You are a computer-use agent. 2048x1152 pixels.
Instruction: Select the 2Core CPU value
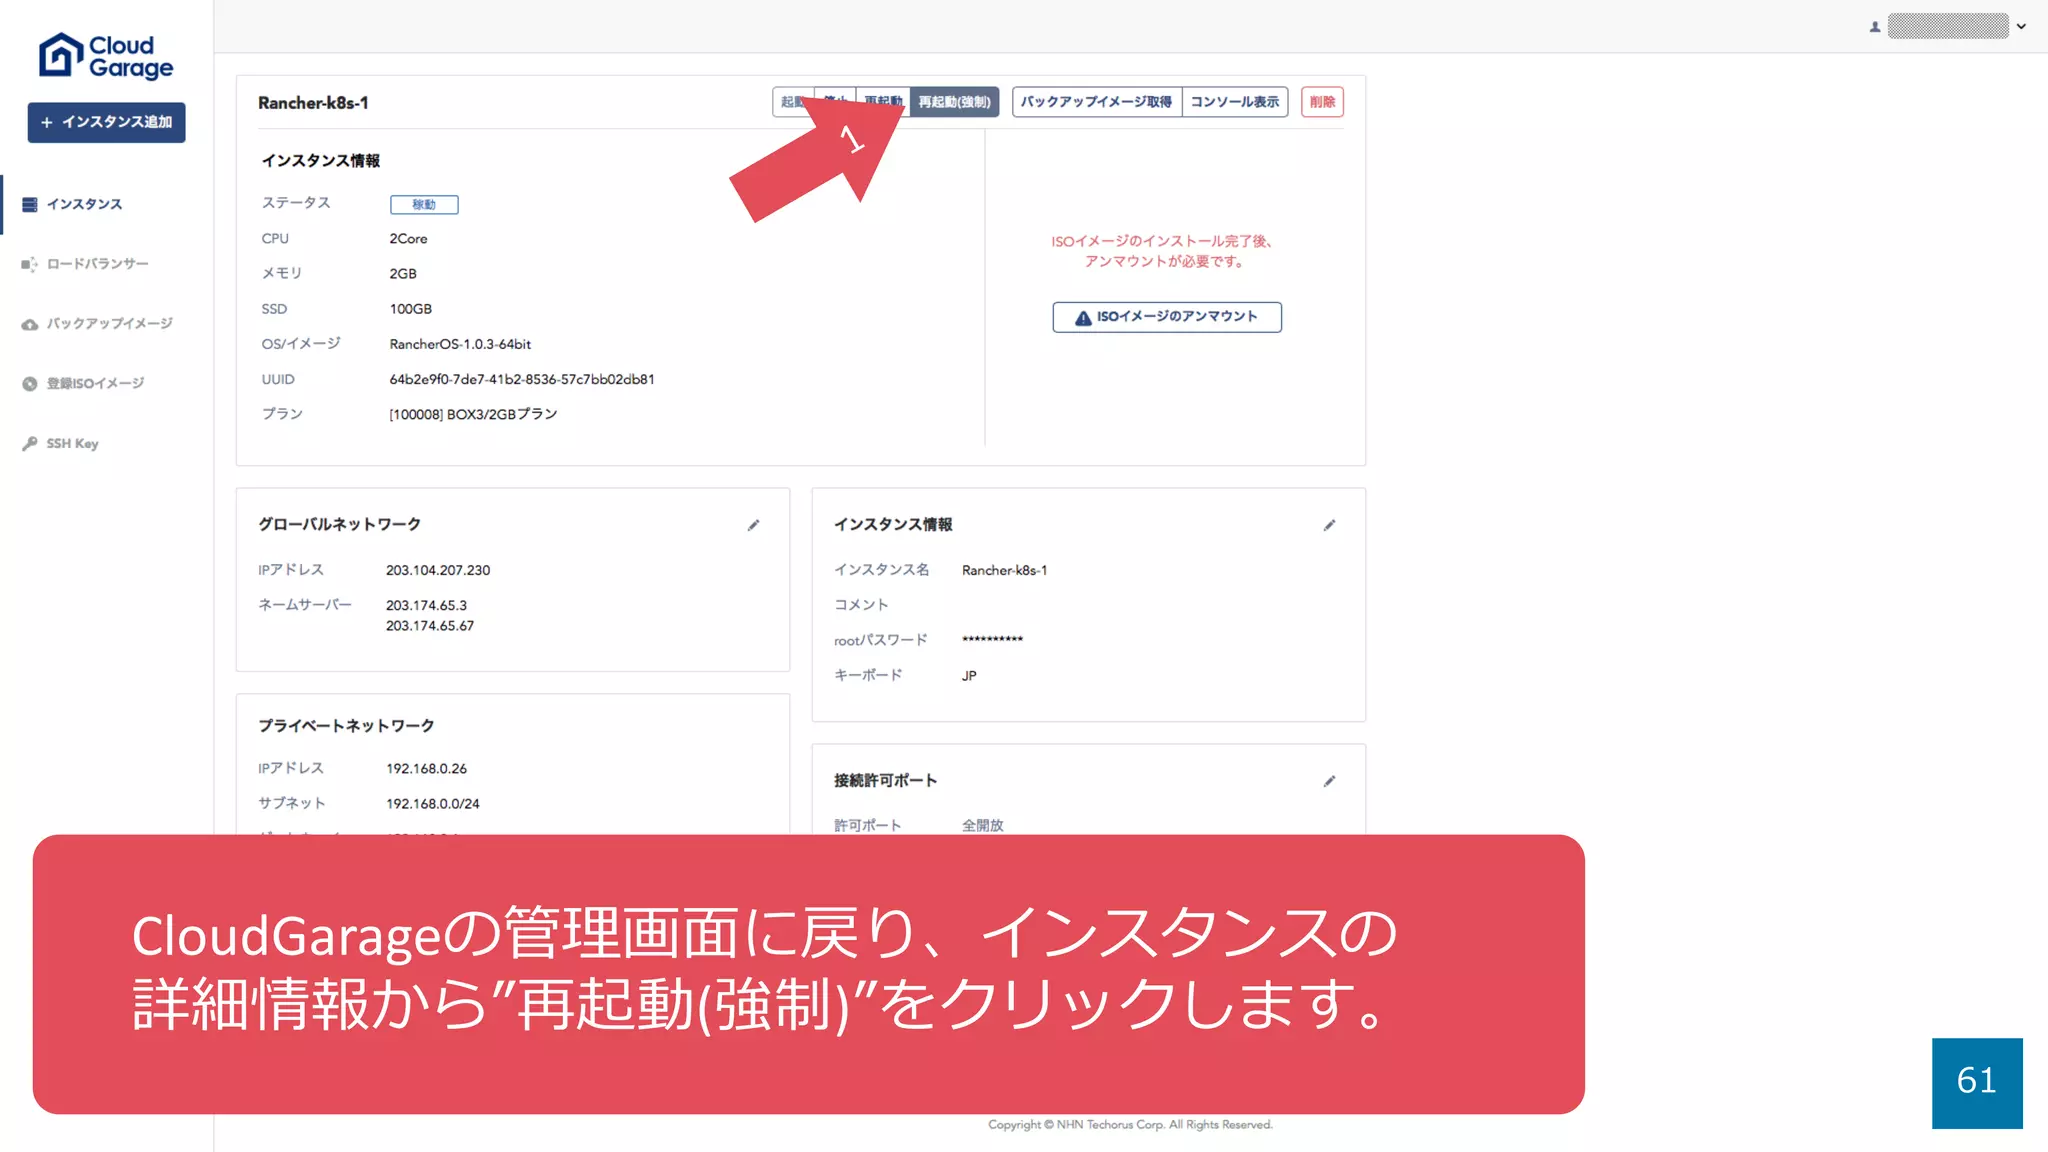(408, 239)
